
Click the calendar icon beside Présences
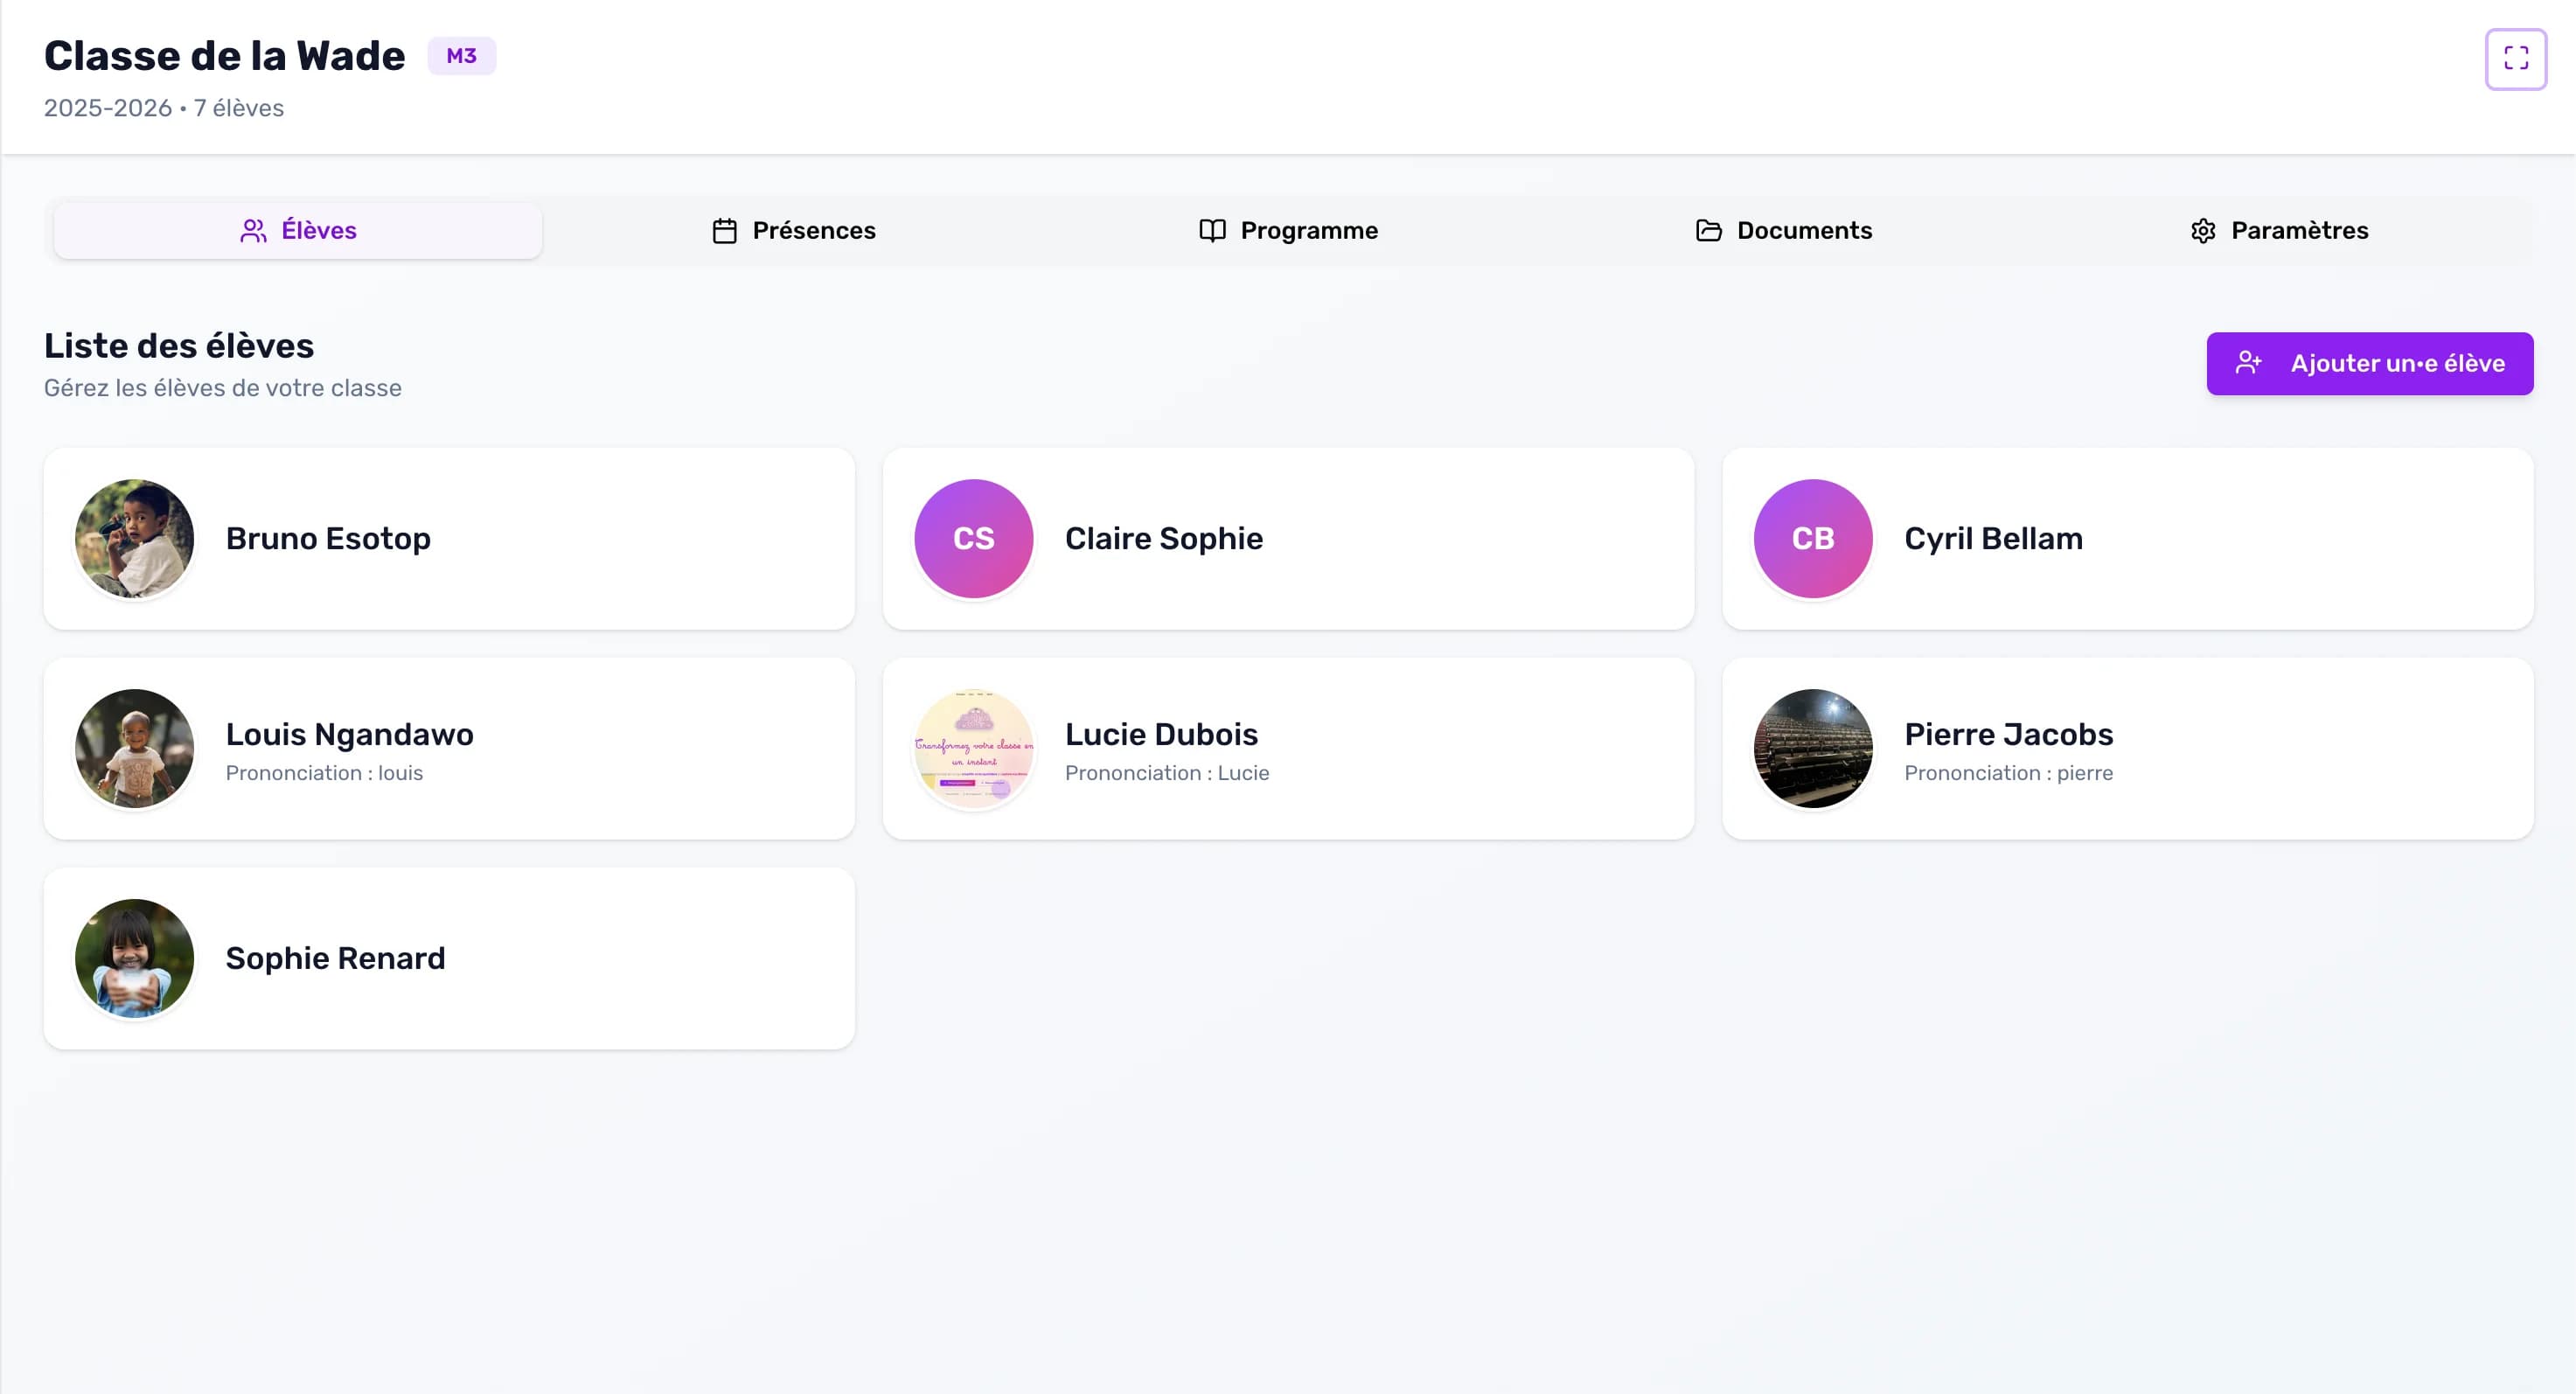724,231
